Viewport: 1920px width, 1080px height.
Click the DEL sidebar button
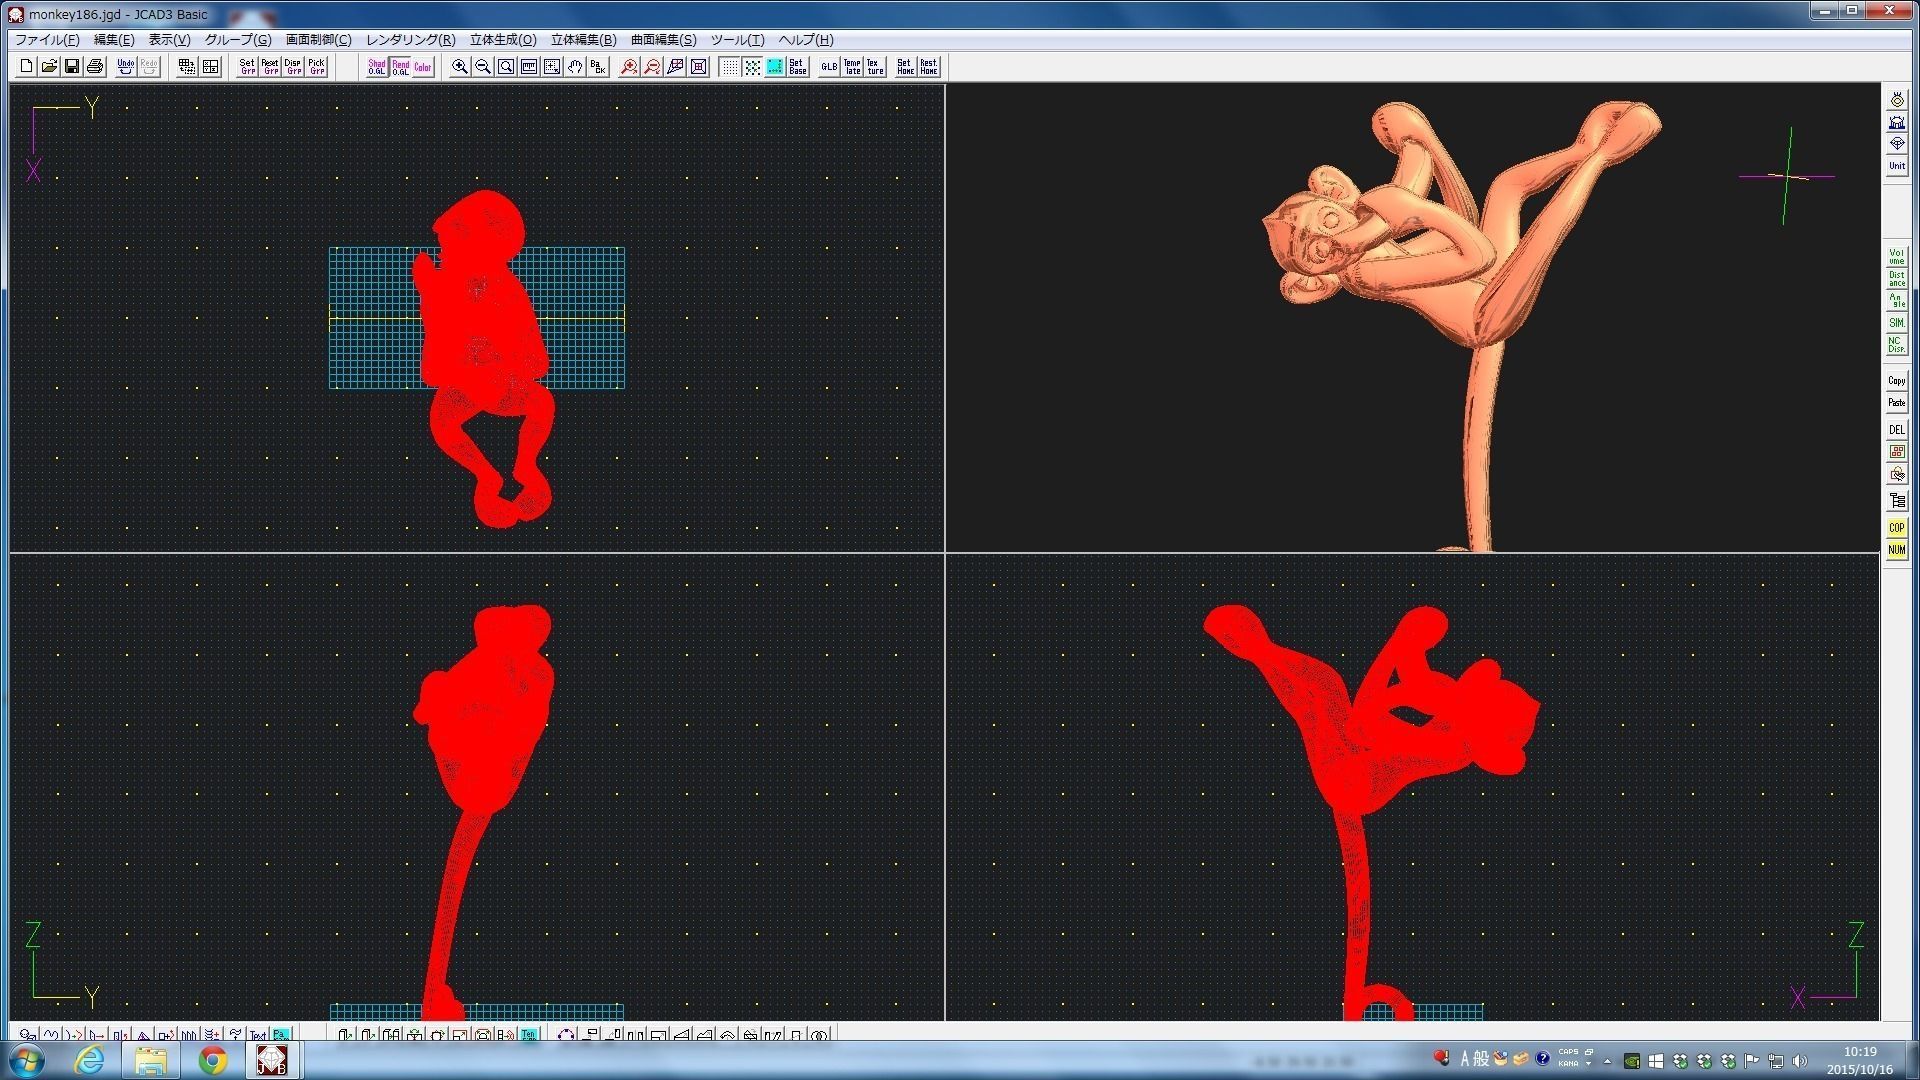click(x=1896, y=430)
